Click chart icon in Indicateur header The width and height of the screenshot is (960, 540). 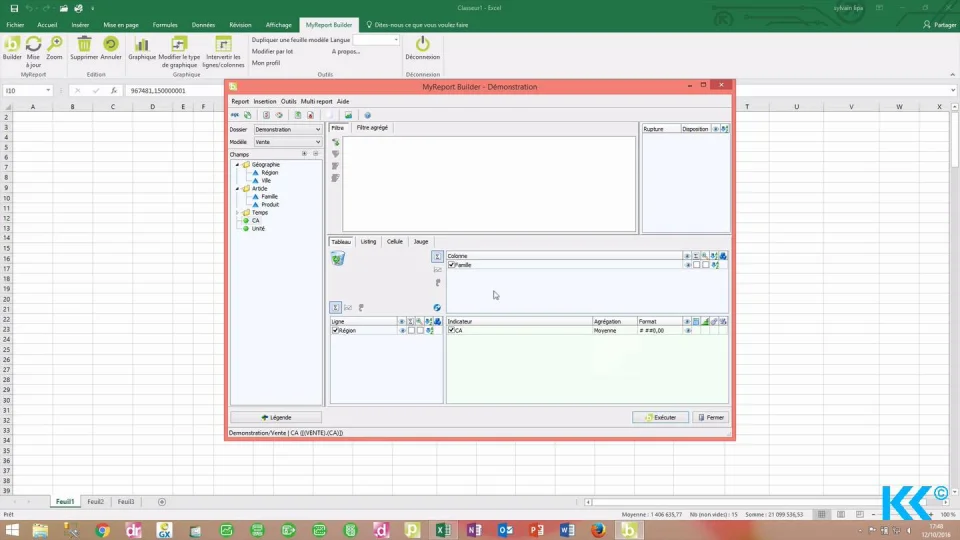[x=705, y=321]
